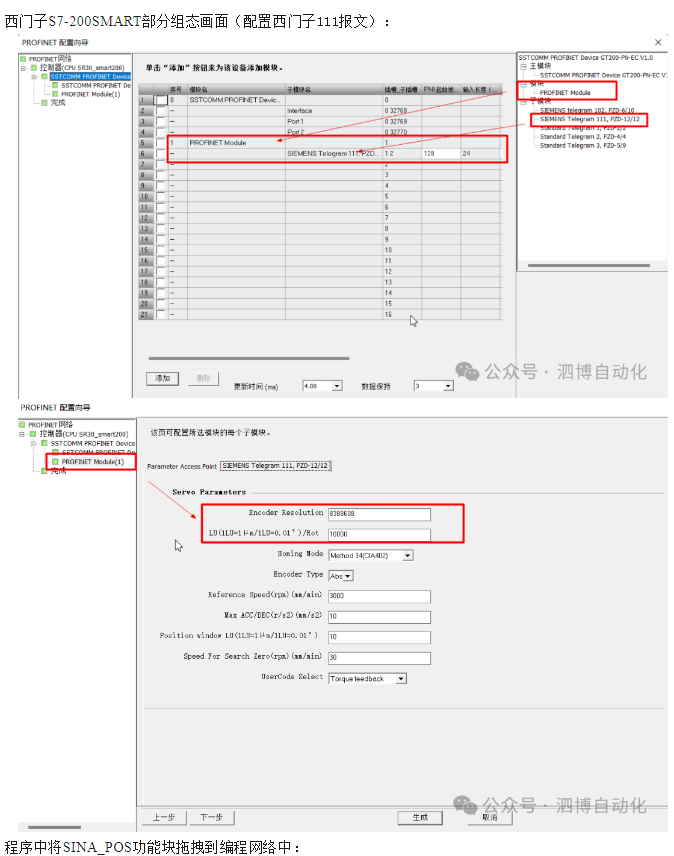Tick checkbox in table row 3 (Port 1)

[x=160, y=121]
